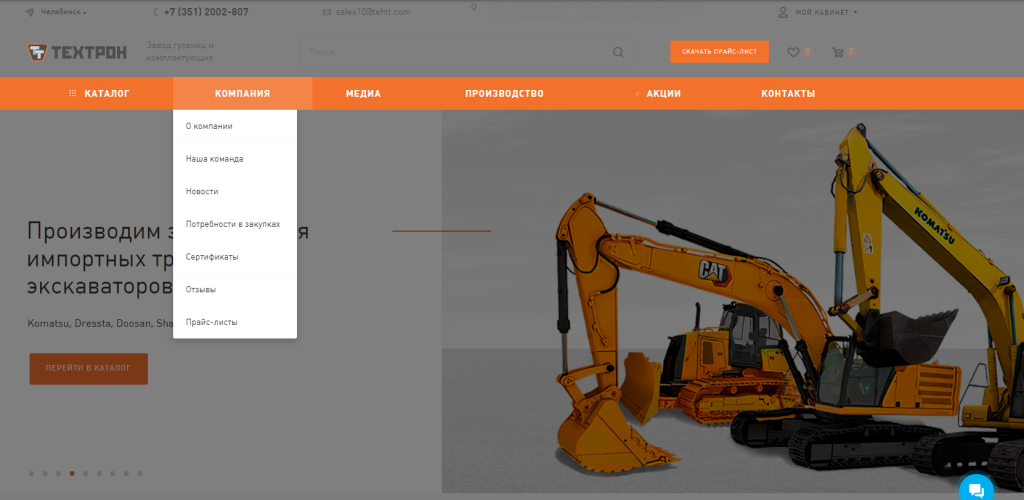Open the live chat bubble icon
Screen dimensions: 1024x500
976,490
